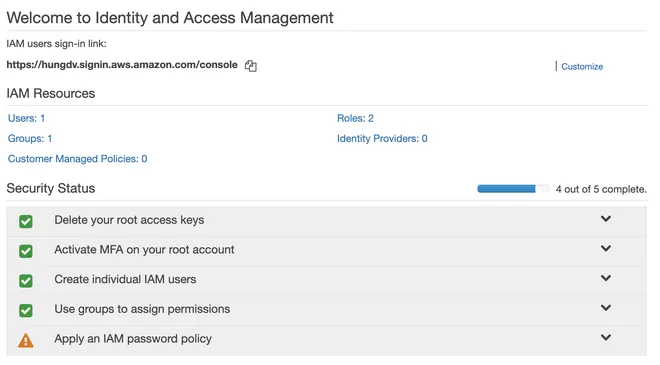The width and height of the screenshot is (660, 365).
Task: Open Identity Providers: 0 link
Action: click(x=382, y=139)
